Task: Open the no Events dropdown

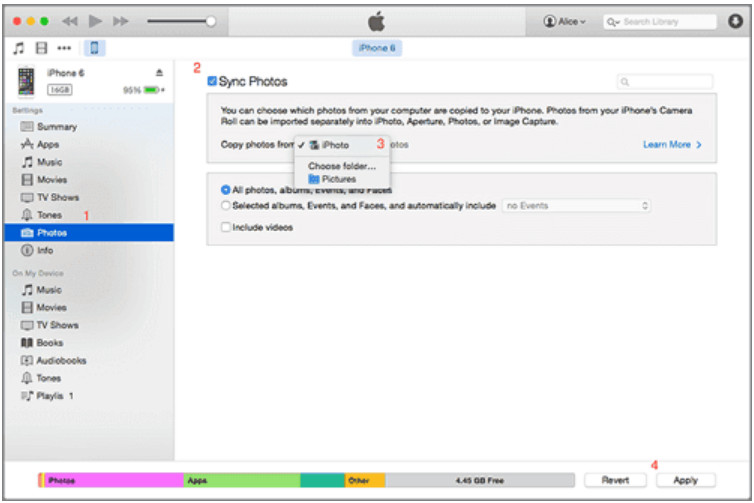Action: (577, 206)
